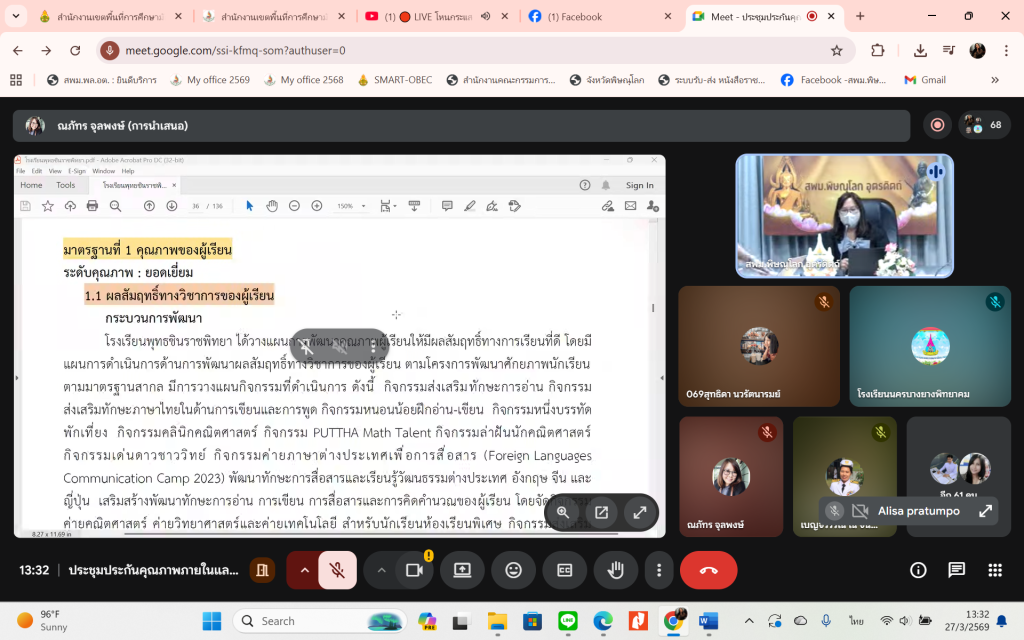
Task: Go back in browser history
Action: [18, 50]
